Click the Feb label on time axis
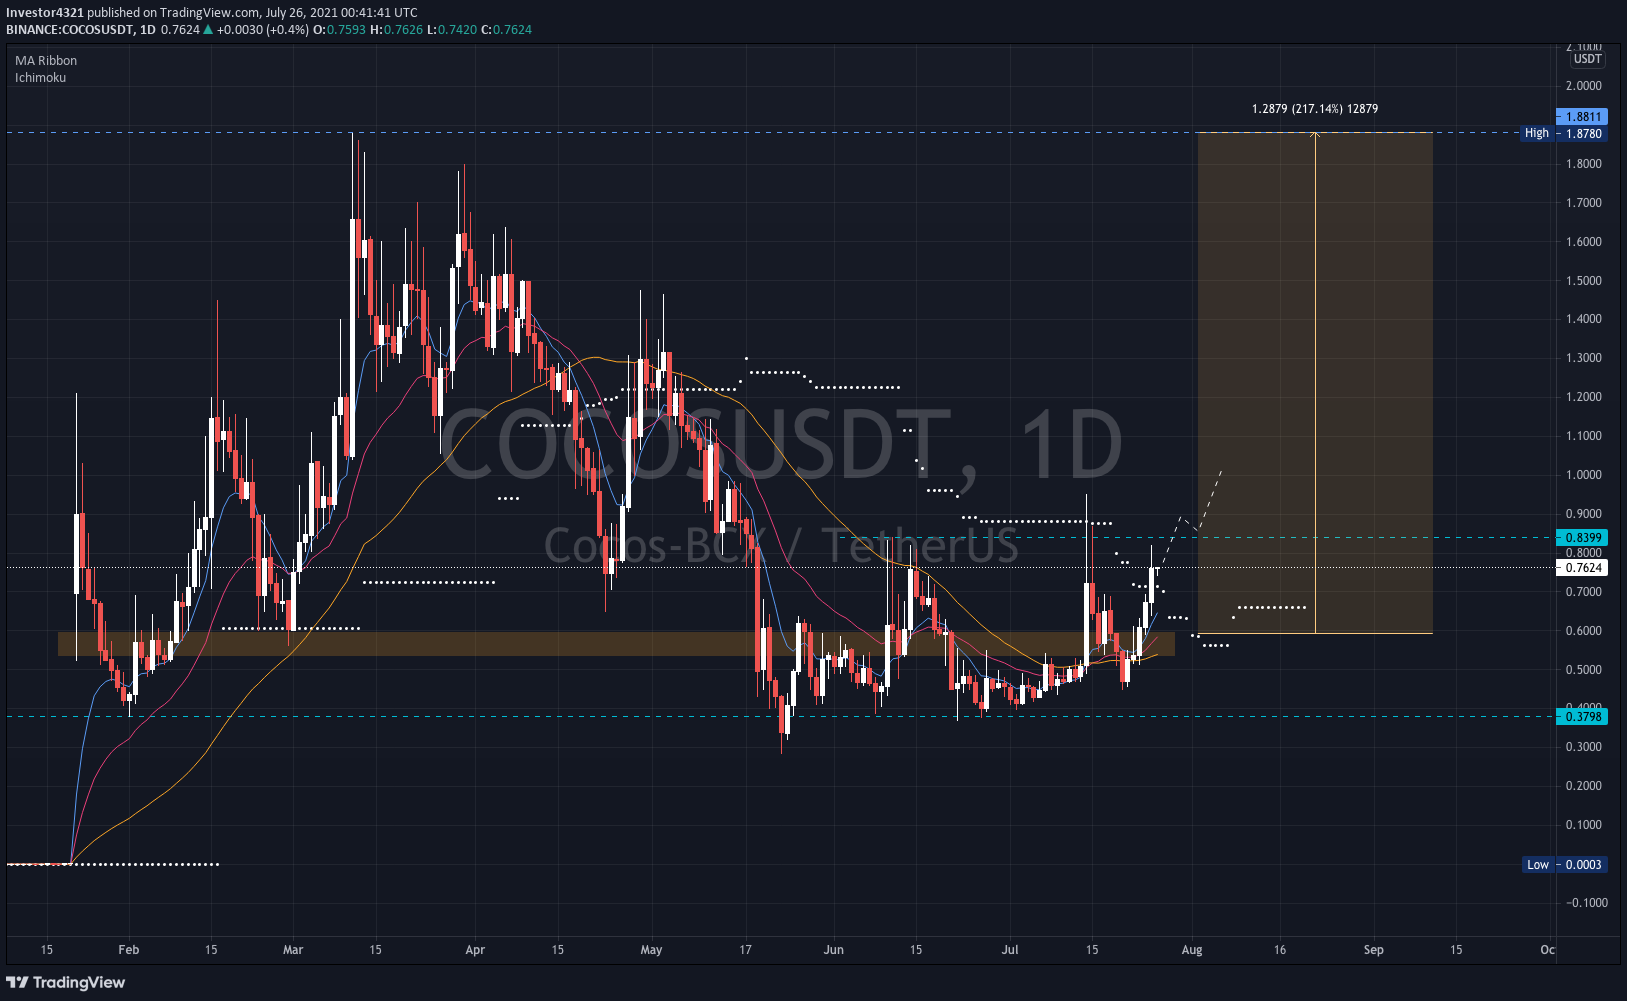The image size is (1627, 1001). click(x=128, y=950)
